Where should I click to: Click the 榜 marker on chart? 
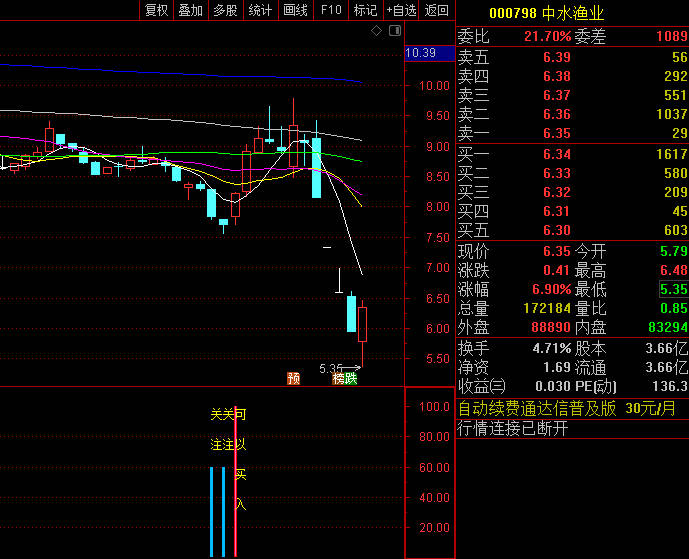(x=338, y=378)
